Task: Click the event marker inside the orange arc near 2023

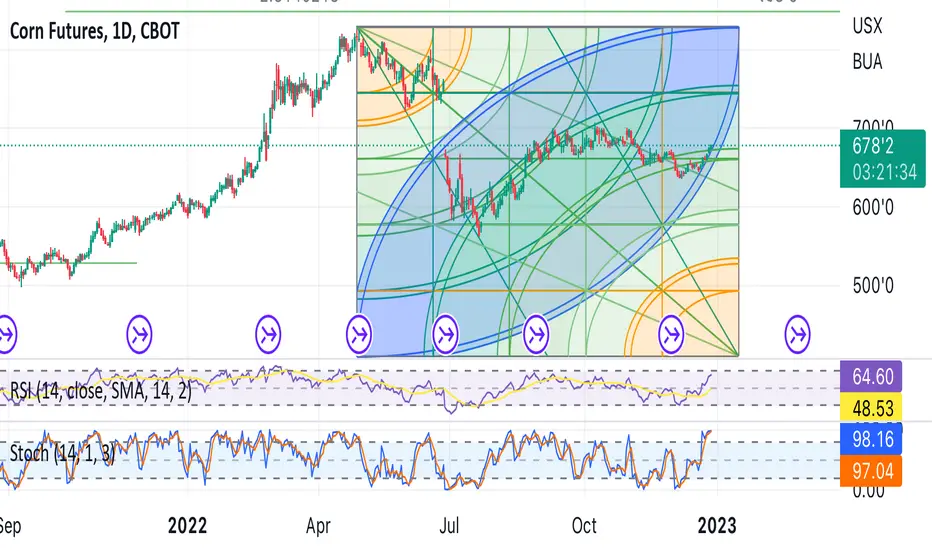Action: (672, 335)
